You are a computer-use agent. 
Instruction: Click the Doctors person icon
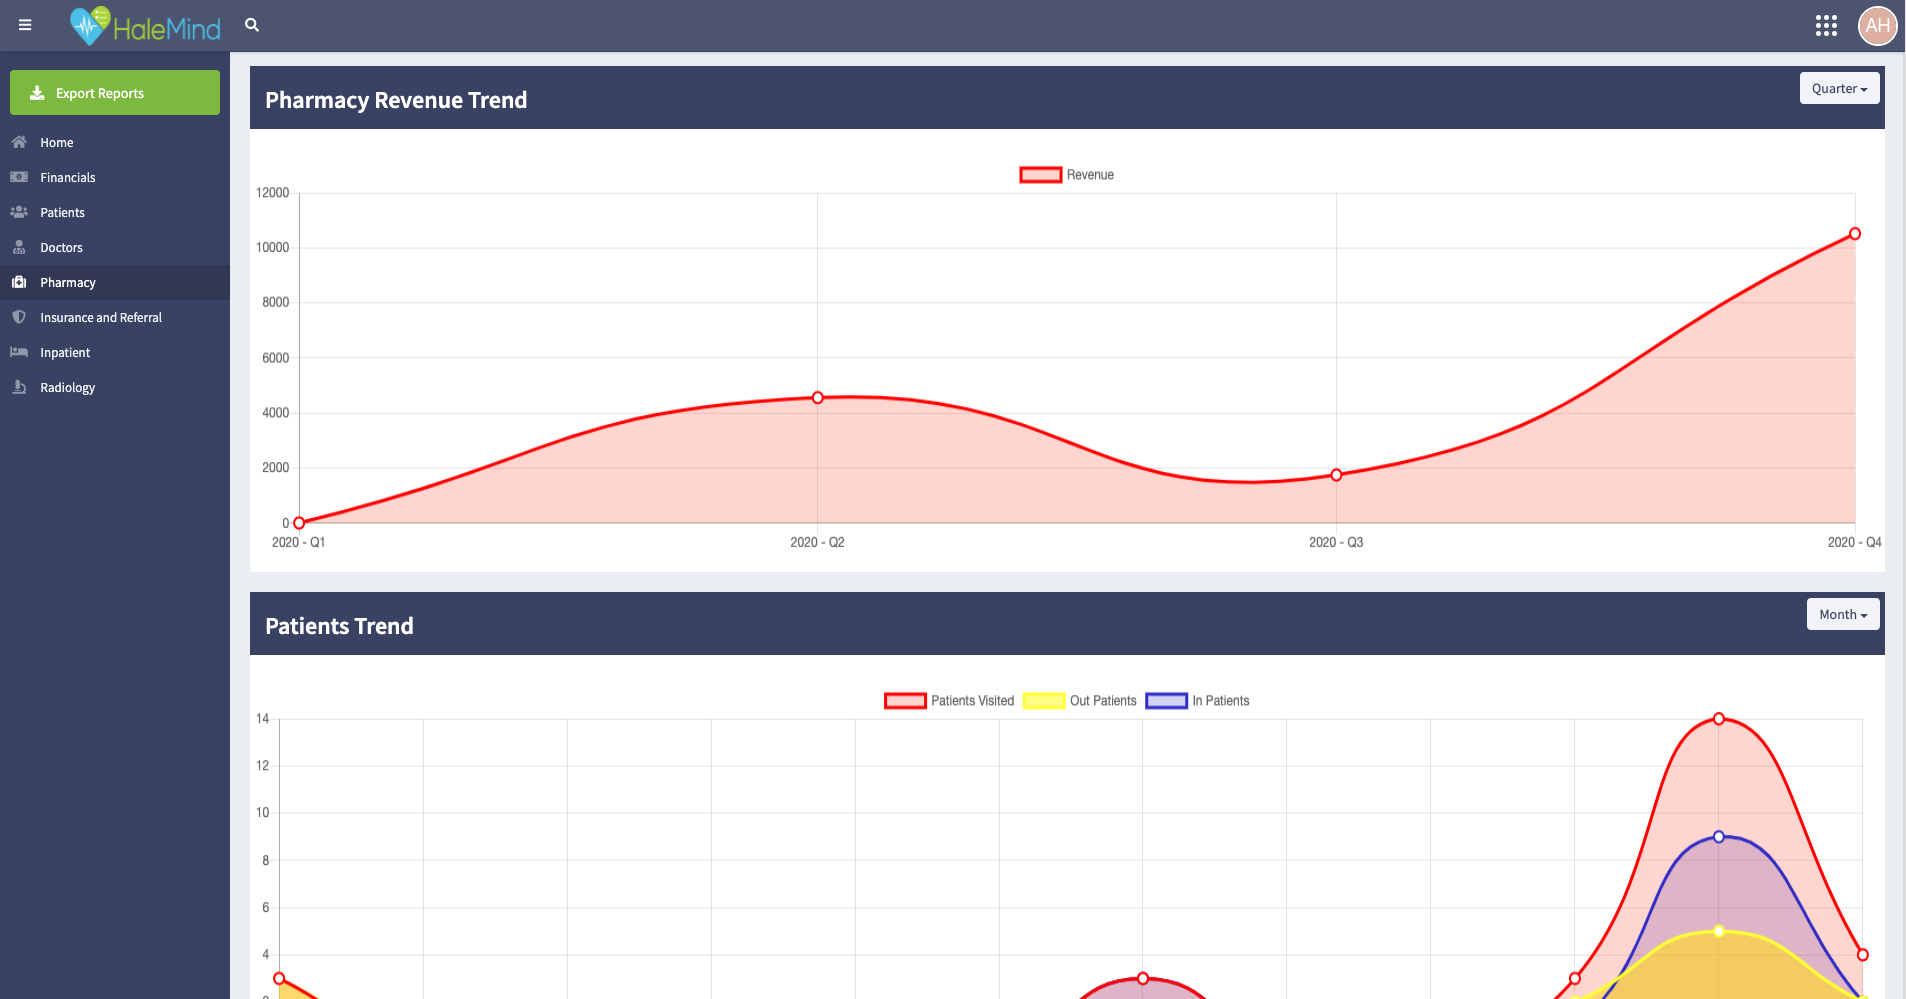19,247
